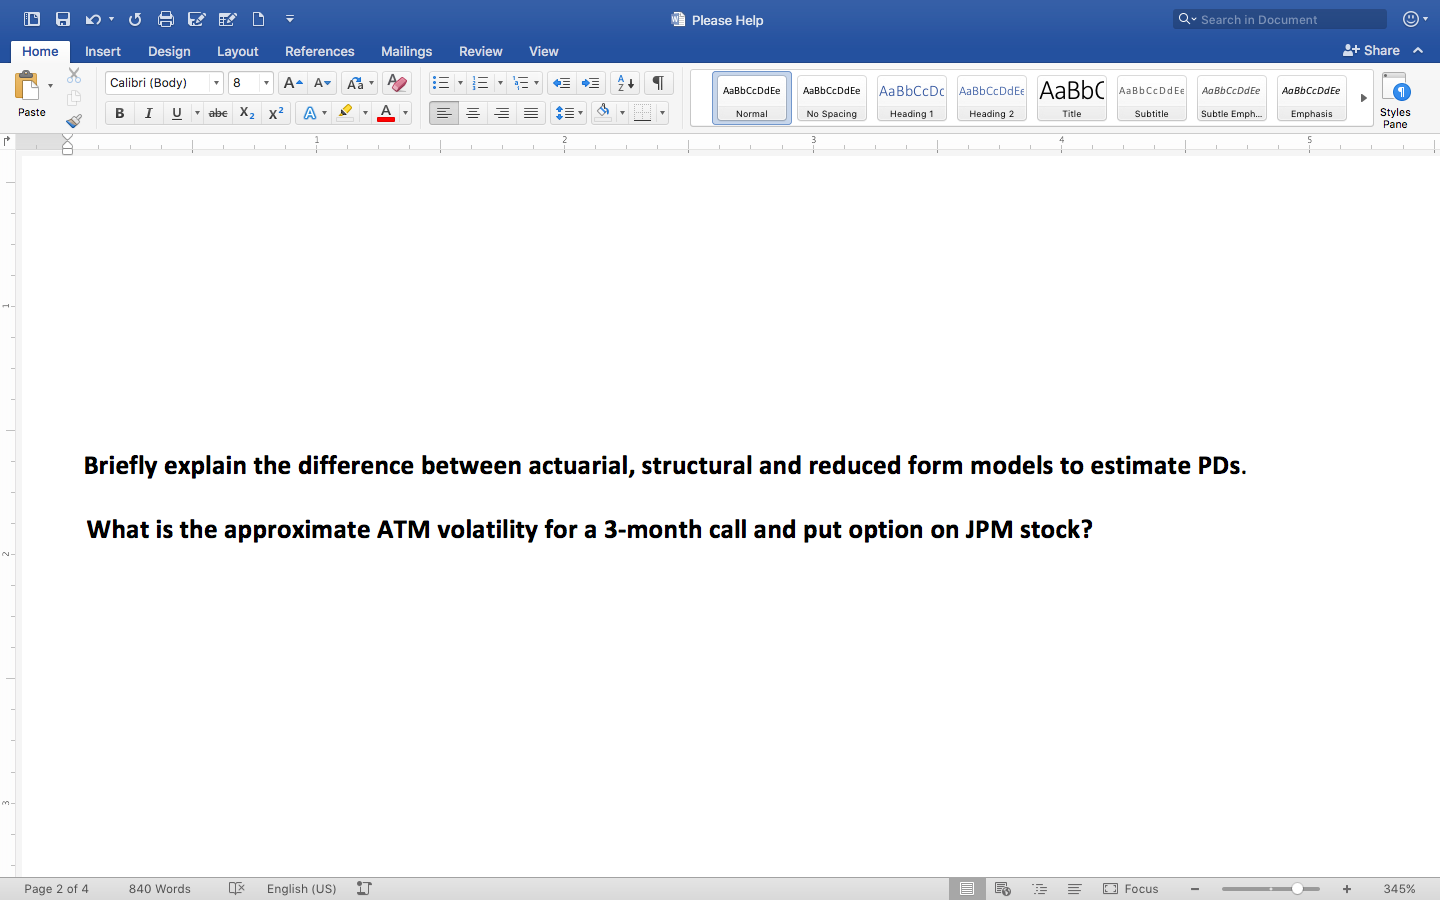Show paragraph marks with the pilcrow icon
The width and height of the screenshot is (1440, 900).
click(x=658, y=83)
